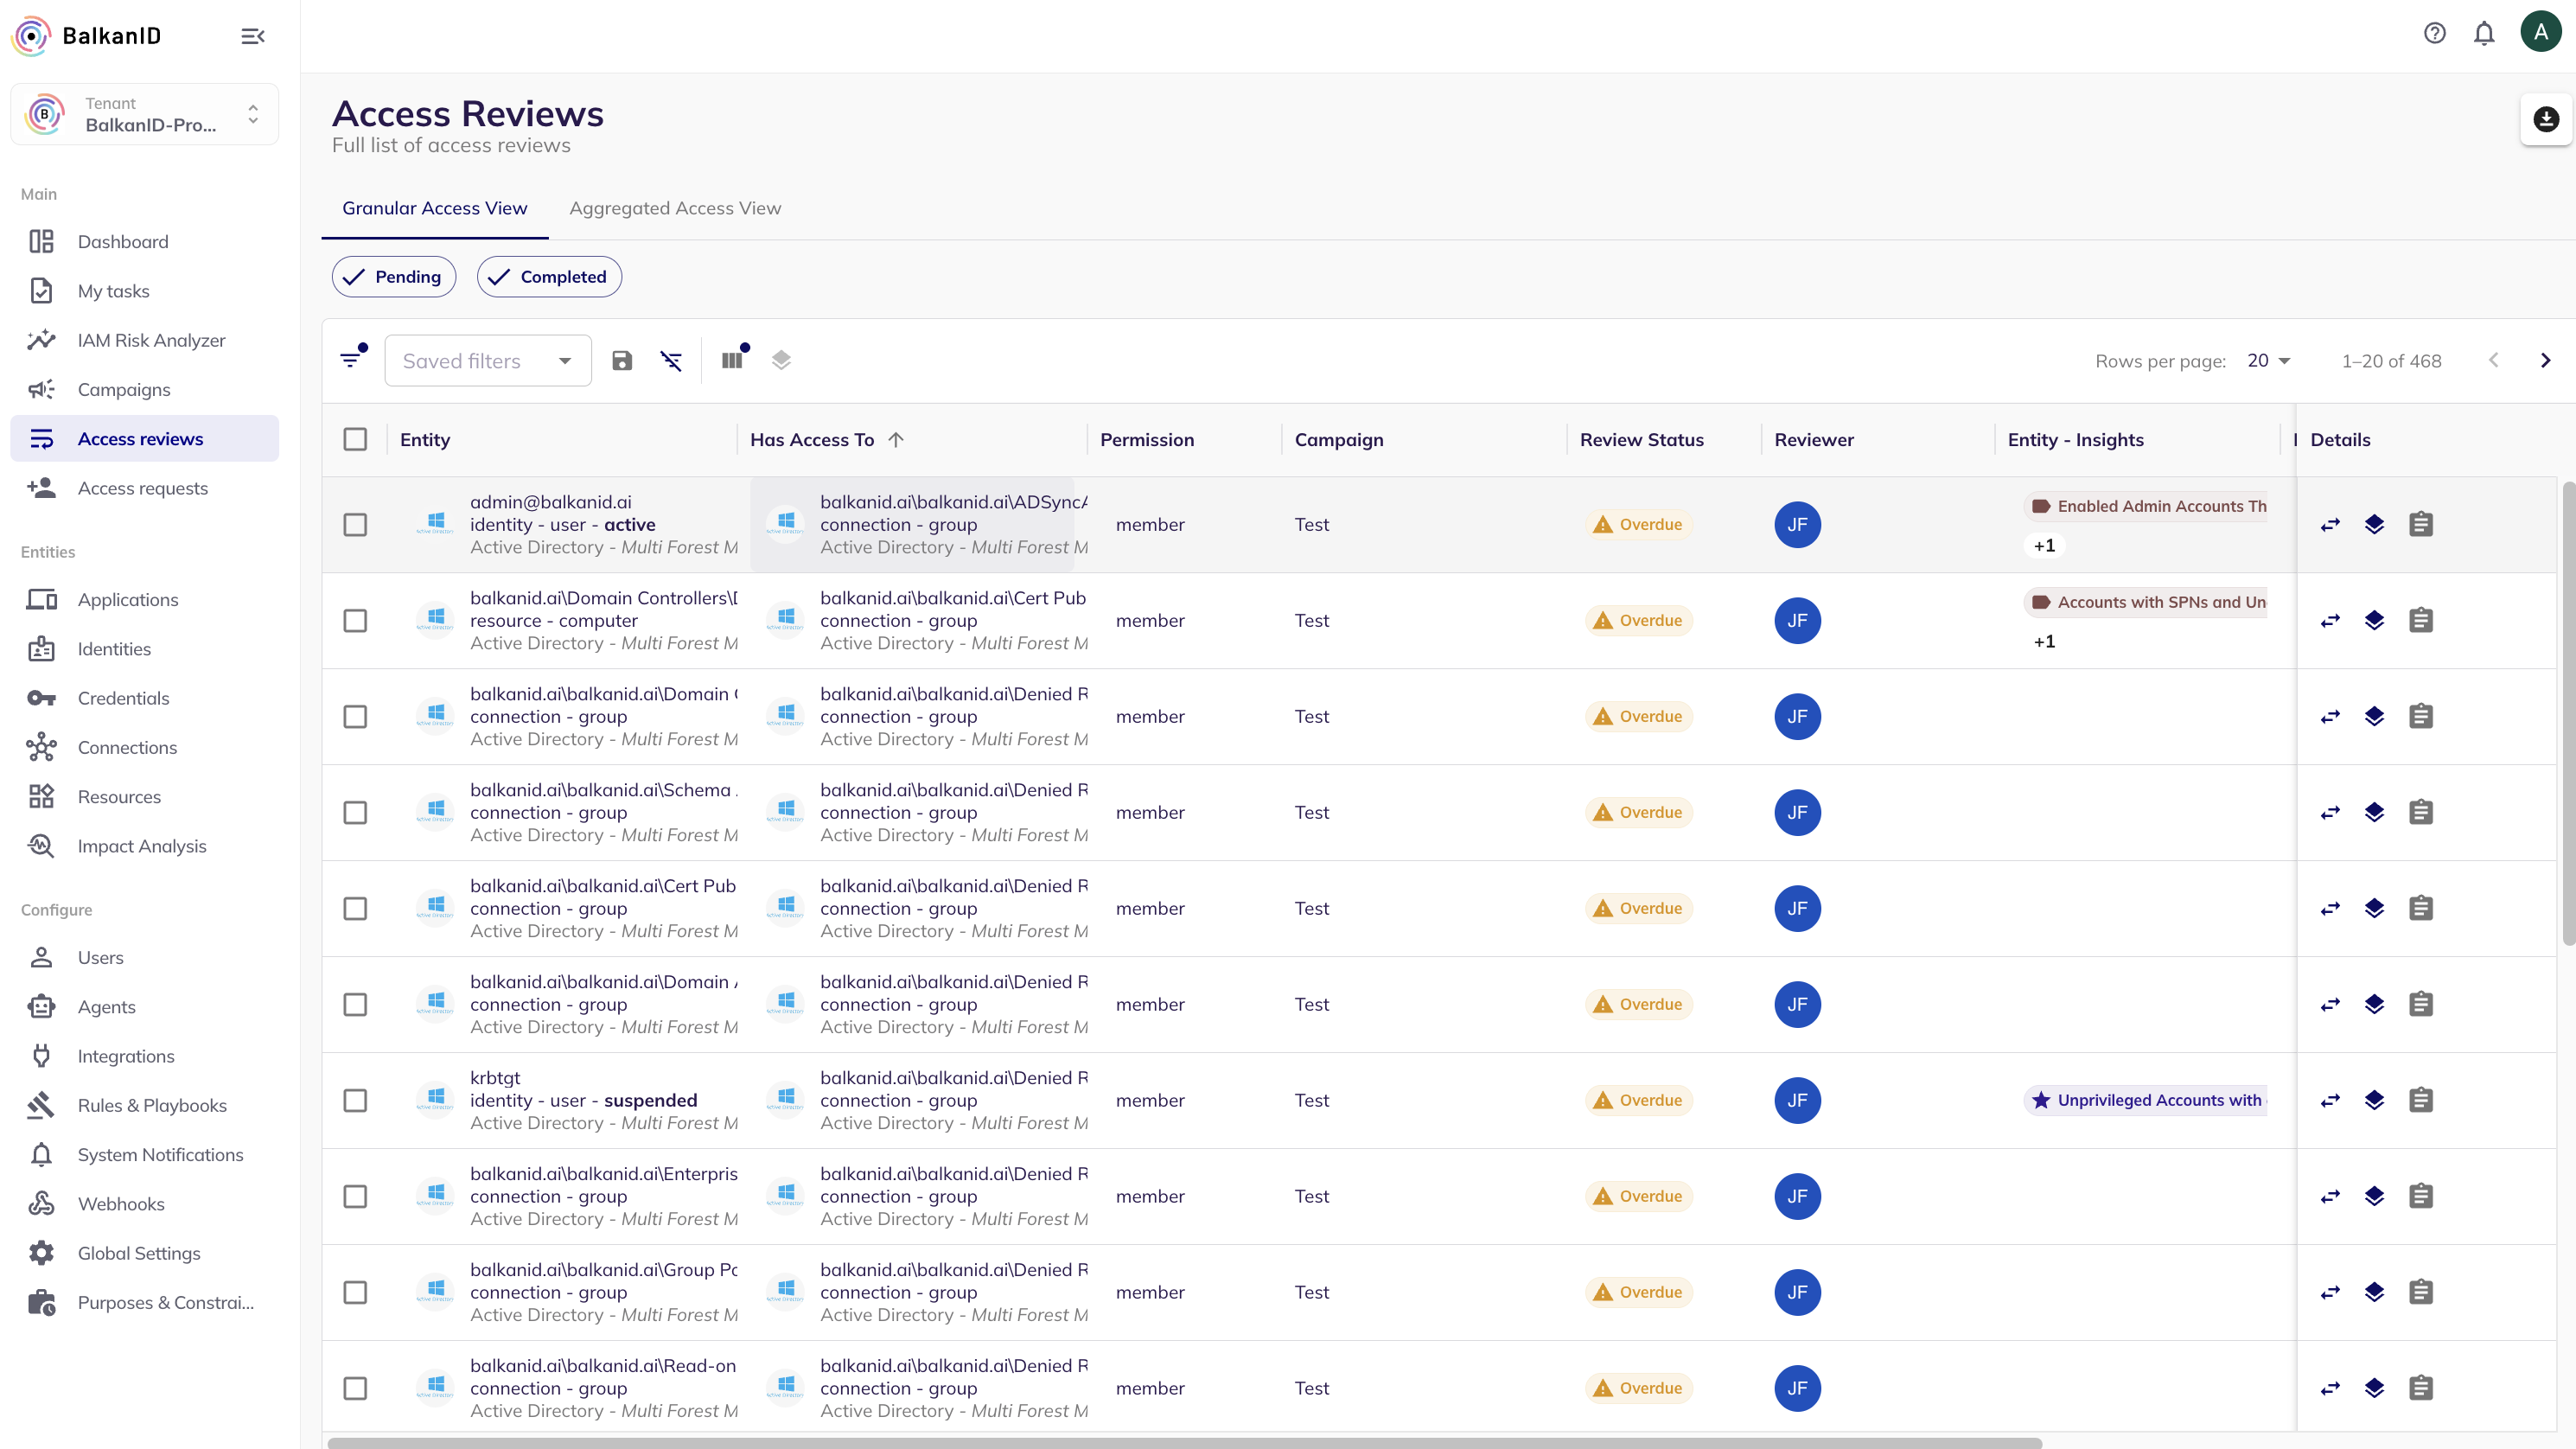Collapse the sidebar menu icon
This screenshot has width=2576, height=1449.
[253, 36]
